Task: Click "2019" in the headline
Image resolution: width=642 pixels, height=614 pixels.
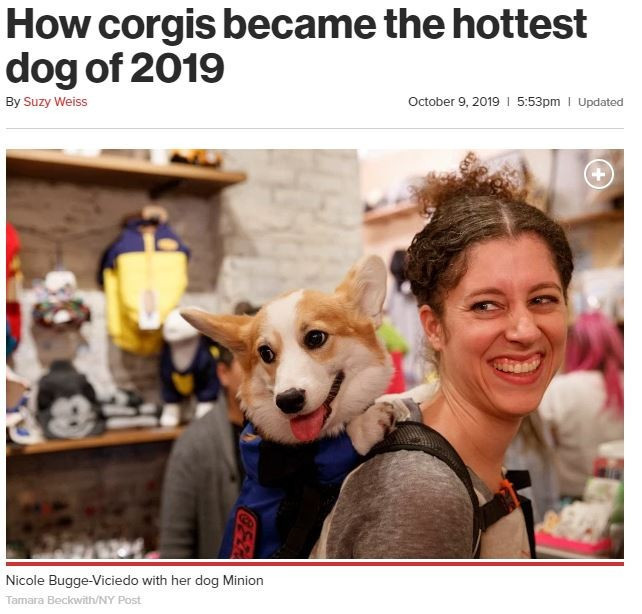Action: pyautogui.click(x=177, y=67)
